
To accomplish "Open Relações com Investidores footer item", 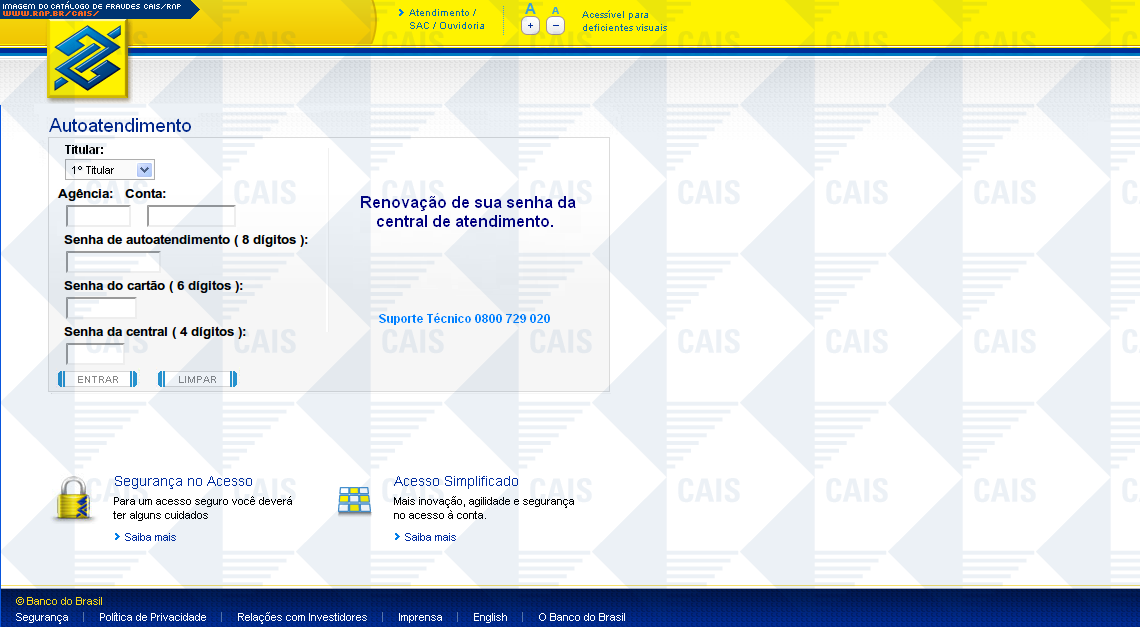I will [302, 617].
